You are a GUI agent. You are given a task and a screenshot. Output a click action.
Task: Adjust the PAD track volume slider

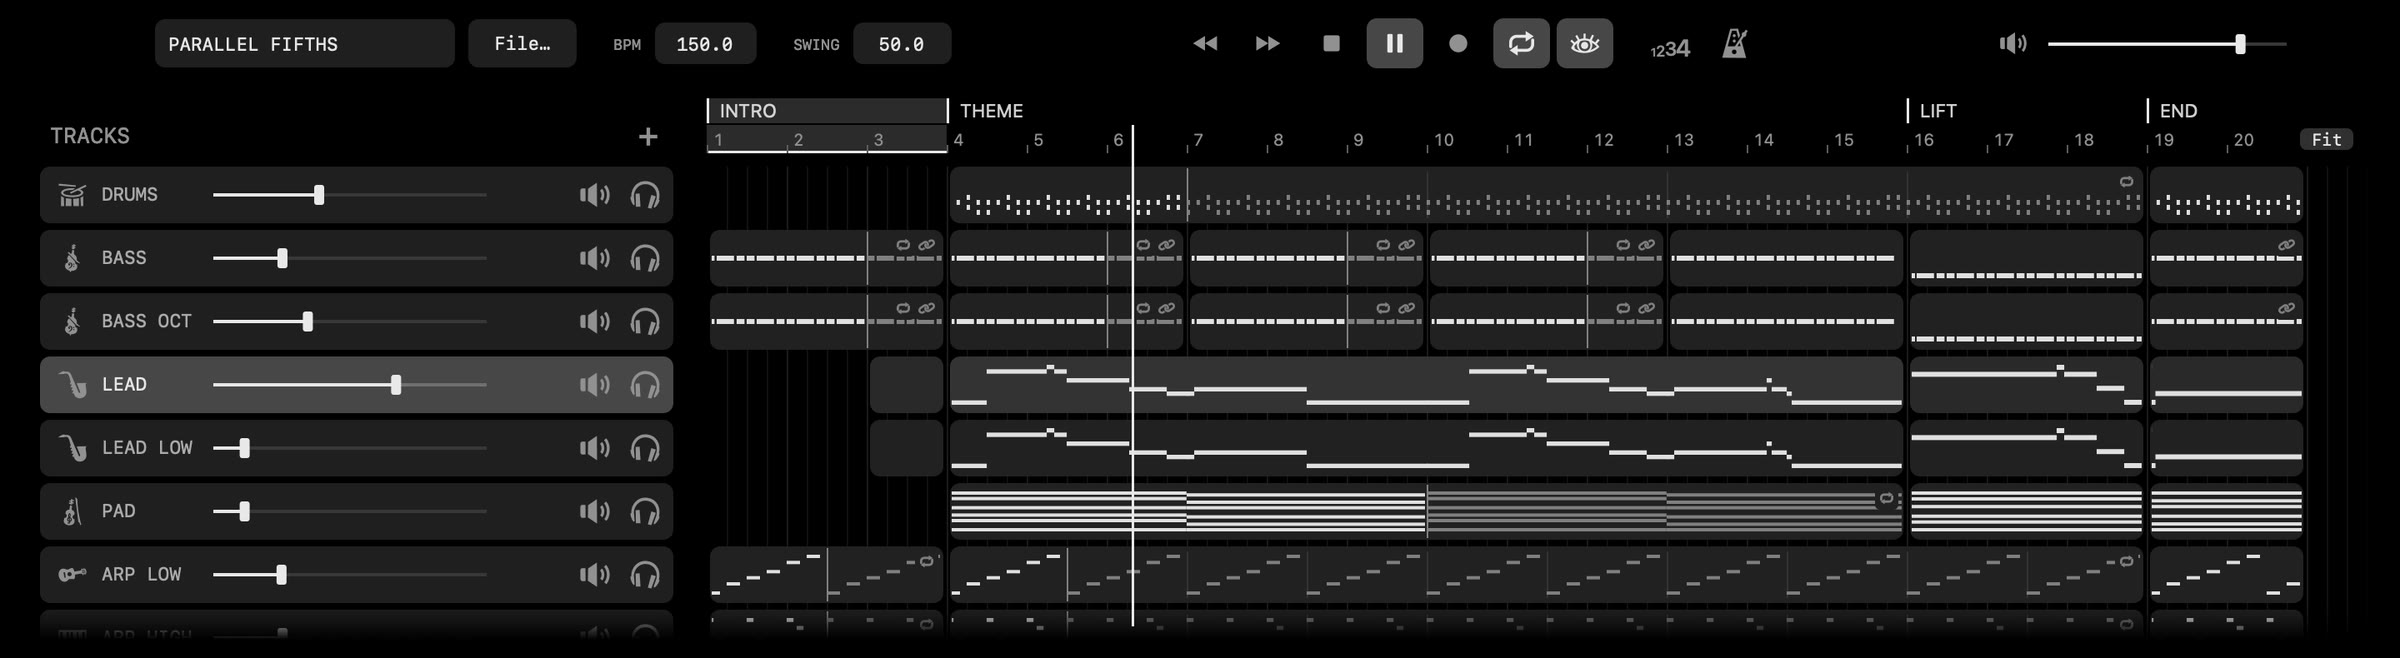[x=349, y=511]
